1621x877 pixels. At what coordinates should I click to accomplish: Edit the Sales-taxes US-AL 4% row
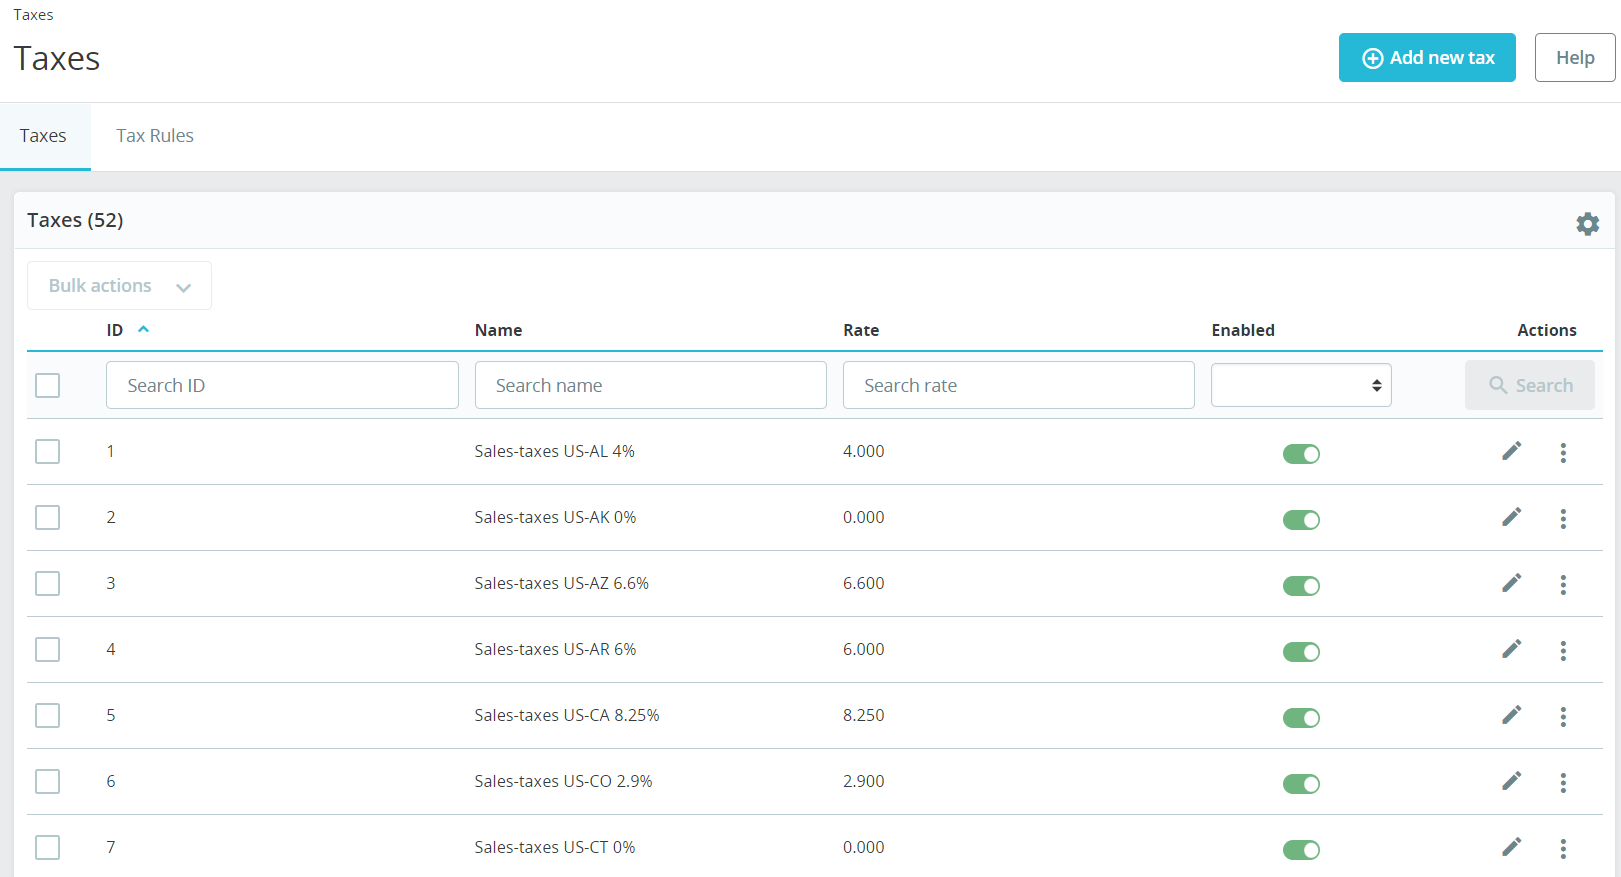tap(1512, 451)
